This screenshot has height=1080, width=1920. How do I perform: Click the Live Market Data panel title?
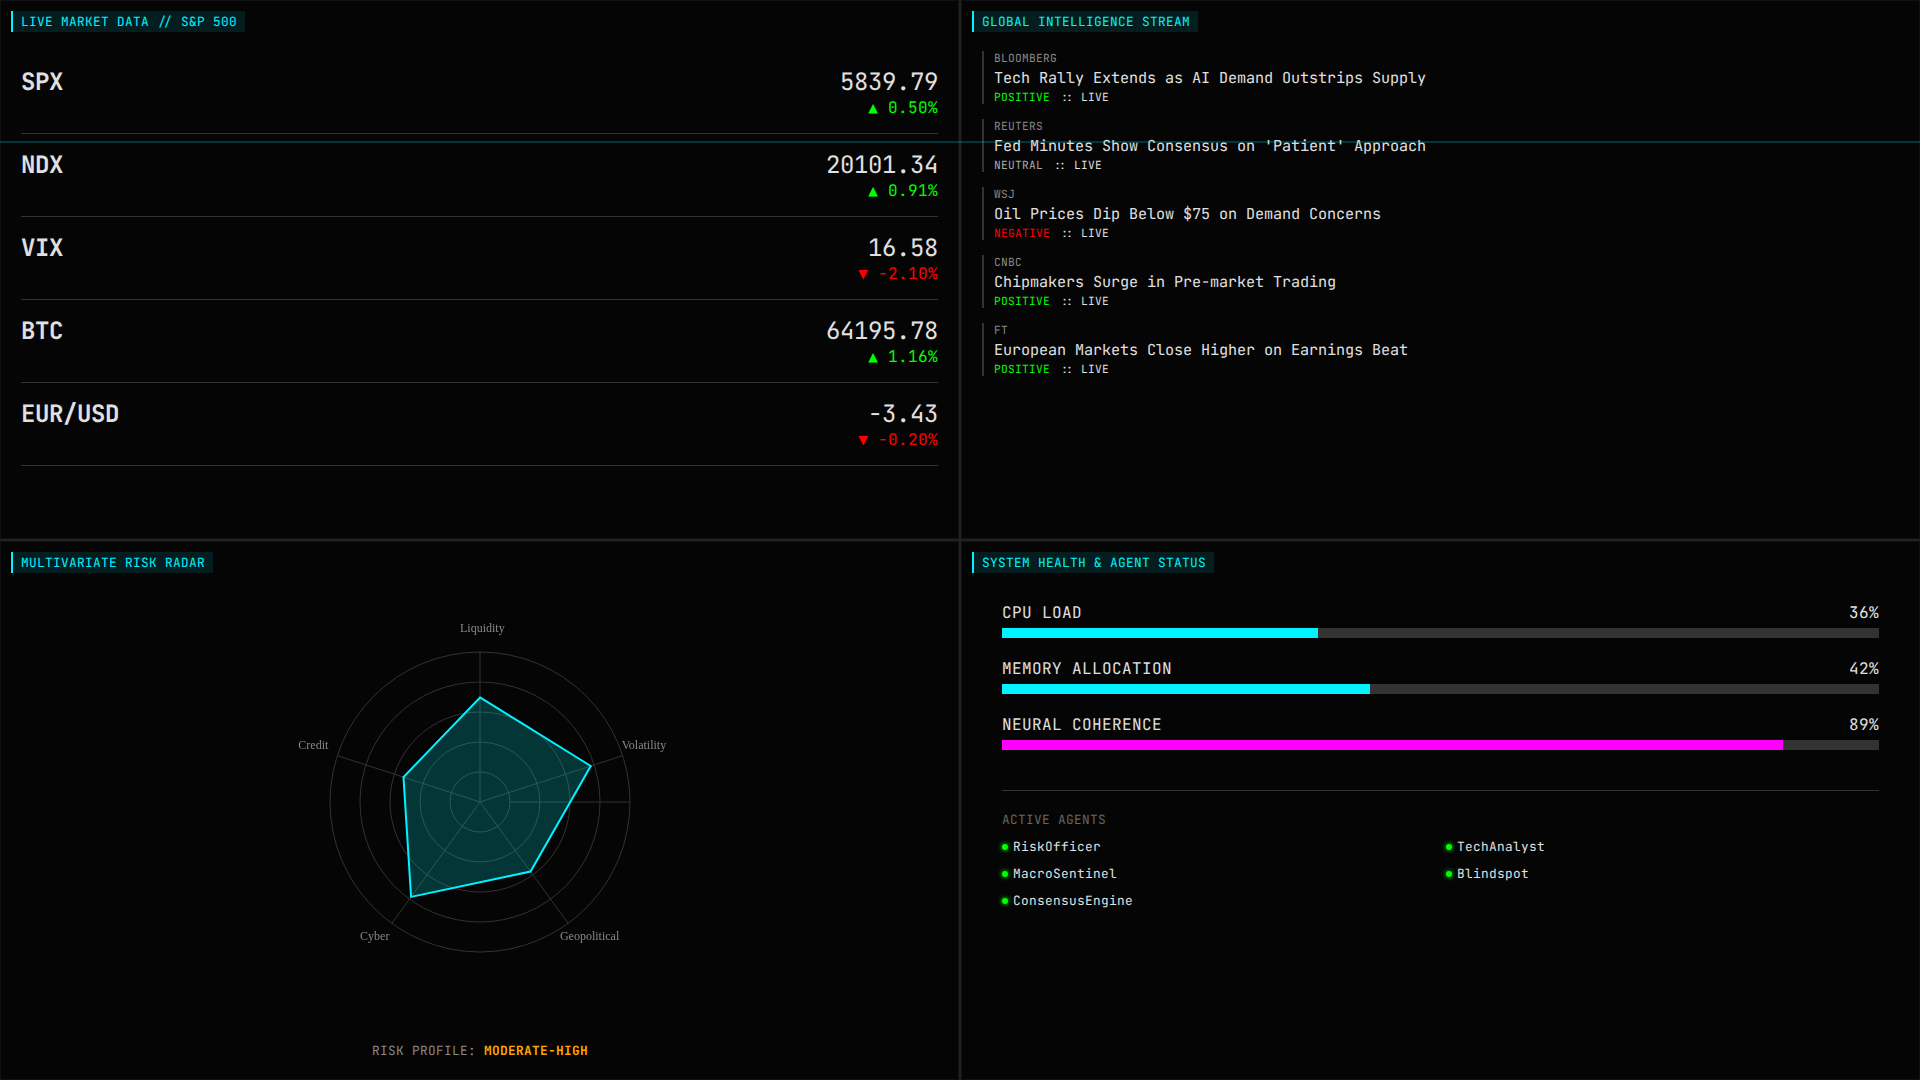point(128,22)
